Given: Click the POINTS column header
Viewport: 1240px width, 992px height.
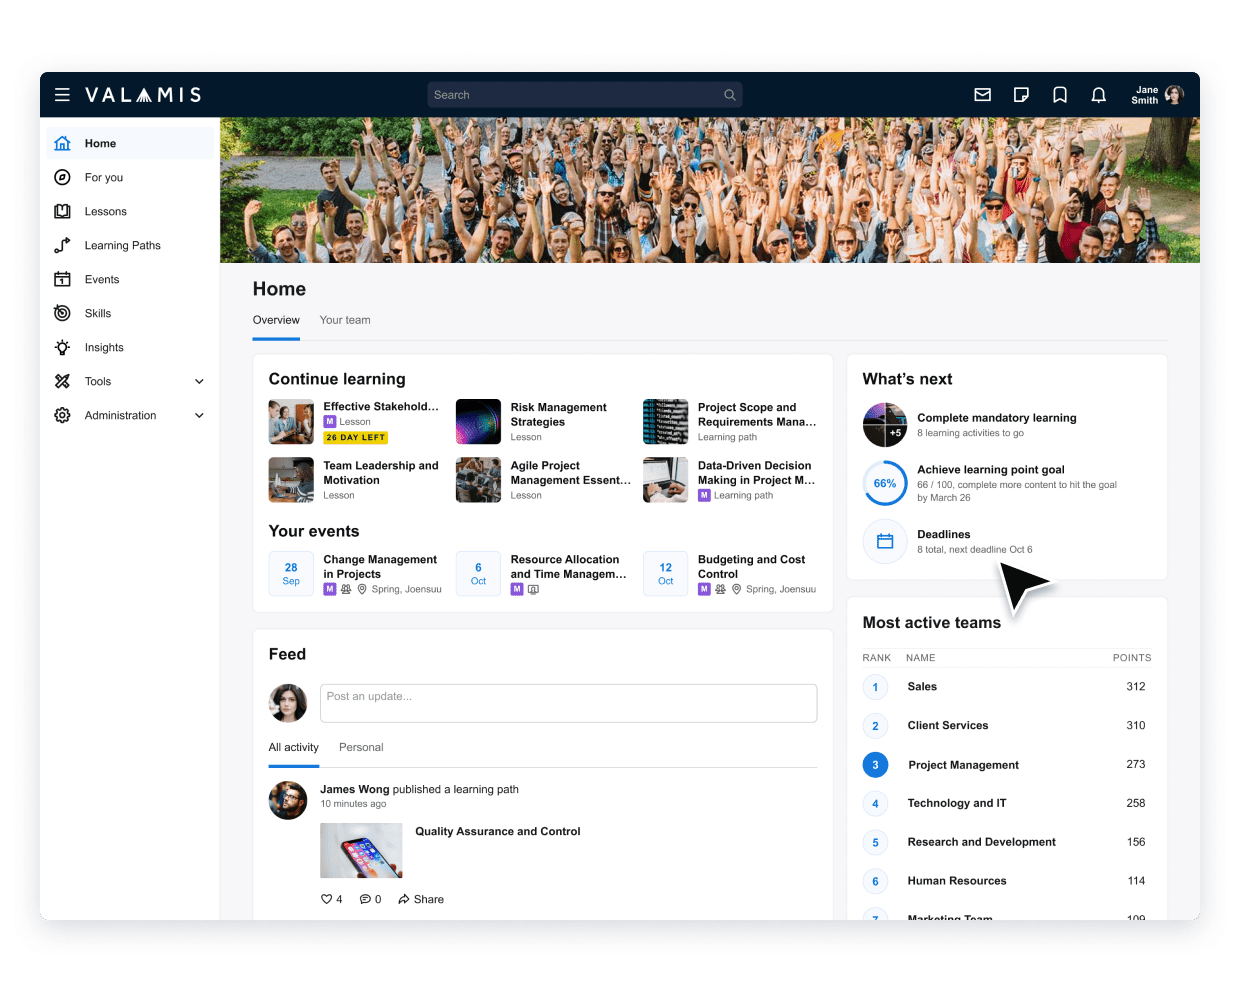Looking at the screenshot, I should 1132,658.
